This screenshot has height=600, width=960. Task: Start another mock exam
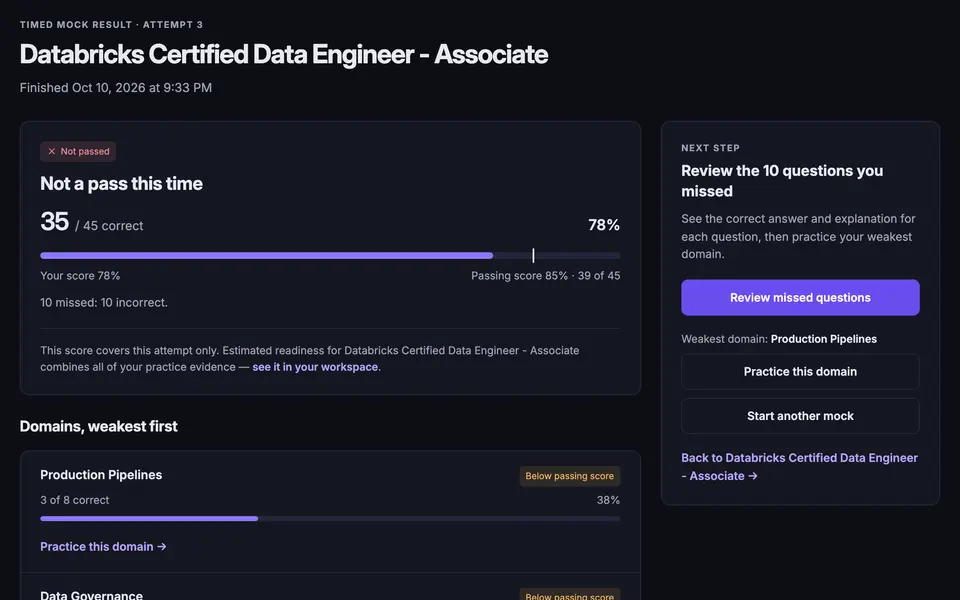tap(800, 416)
